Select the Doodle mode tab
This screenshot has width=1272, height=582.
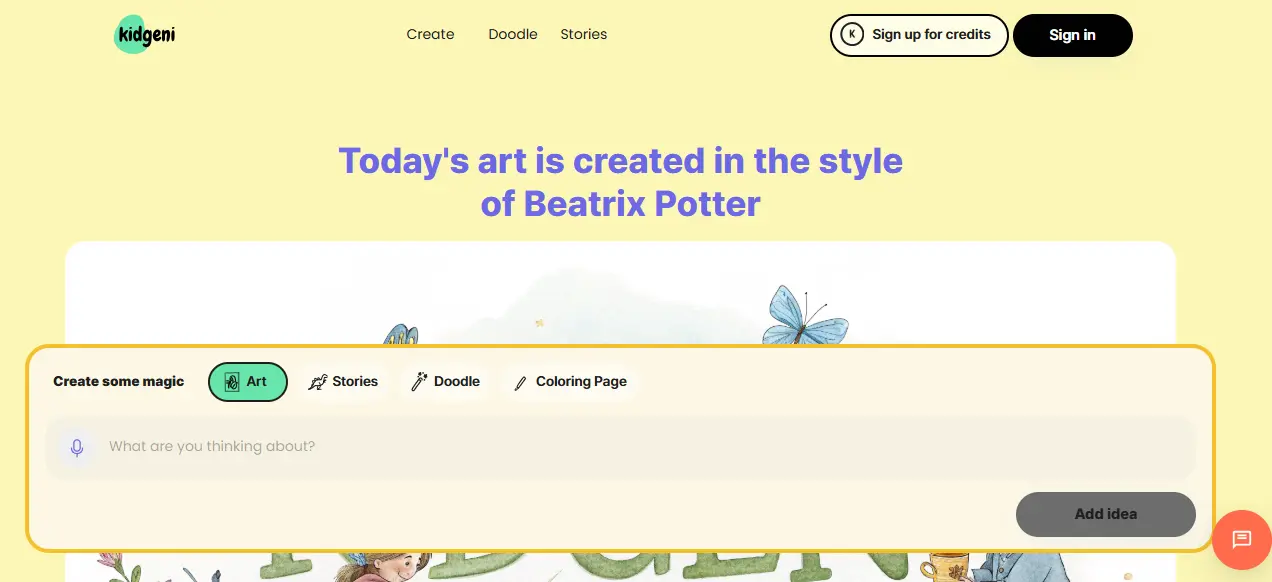(x=446, y=382)
